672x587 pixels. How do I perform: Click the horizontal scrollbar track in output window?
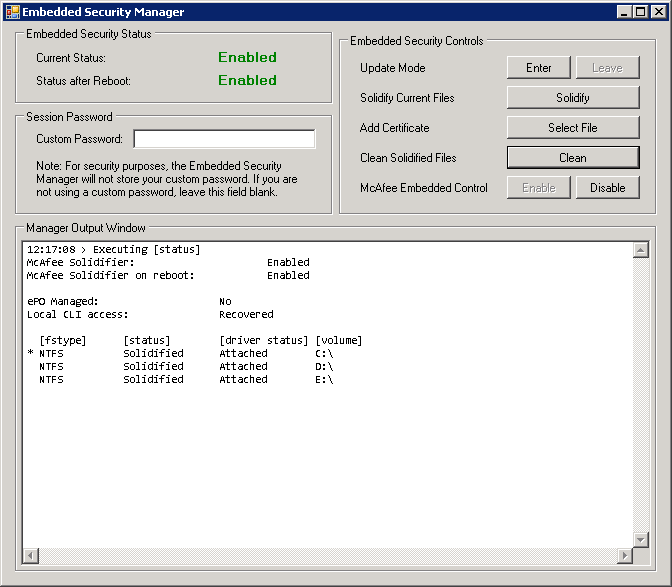[x=328, y=555]
